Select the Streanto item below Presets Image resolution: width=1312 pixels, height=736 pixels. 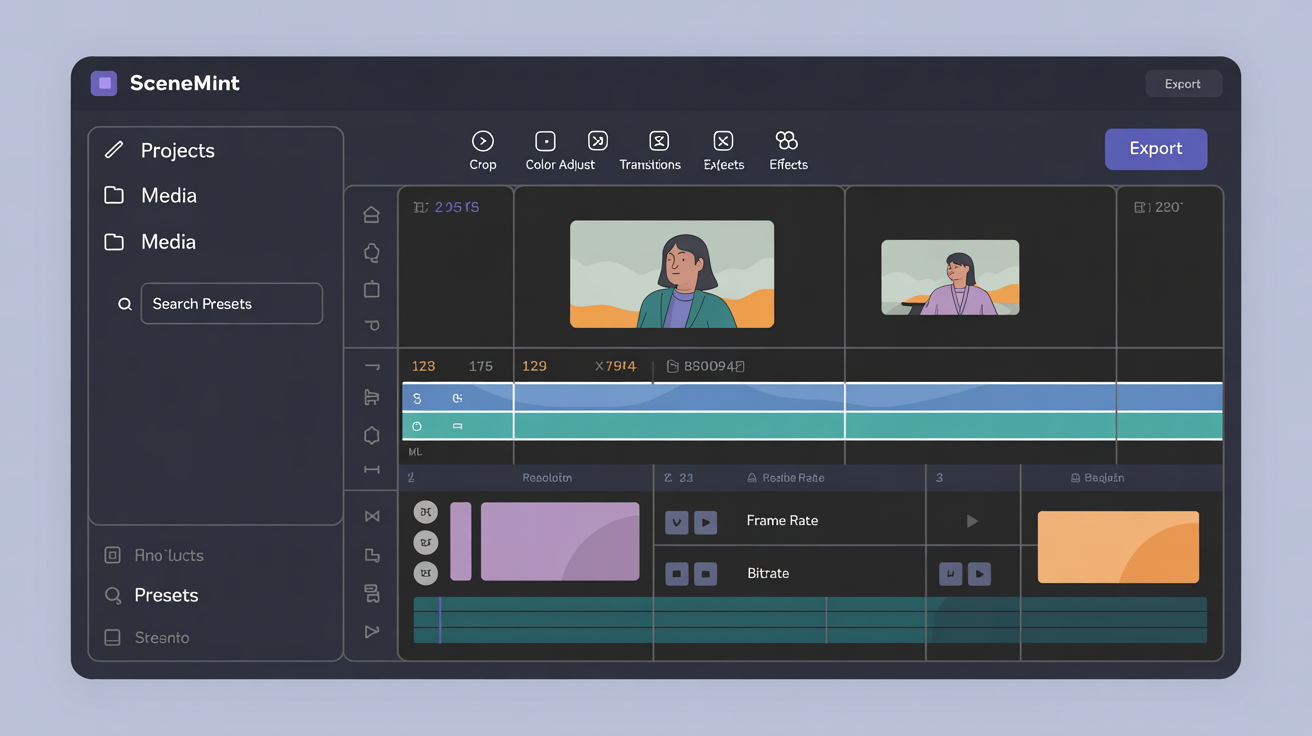tap(147, 637)
